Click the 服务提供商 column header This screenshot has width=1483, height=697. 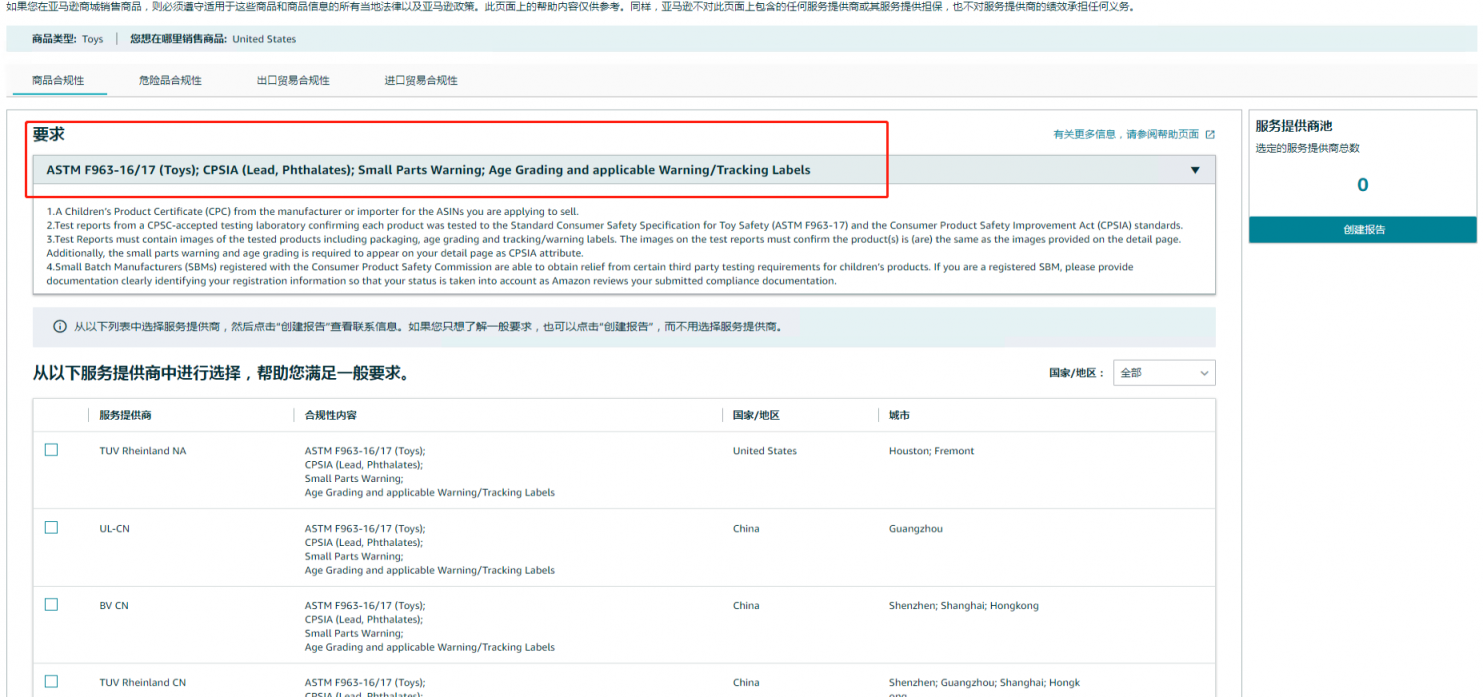coord(126,415)
